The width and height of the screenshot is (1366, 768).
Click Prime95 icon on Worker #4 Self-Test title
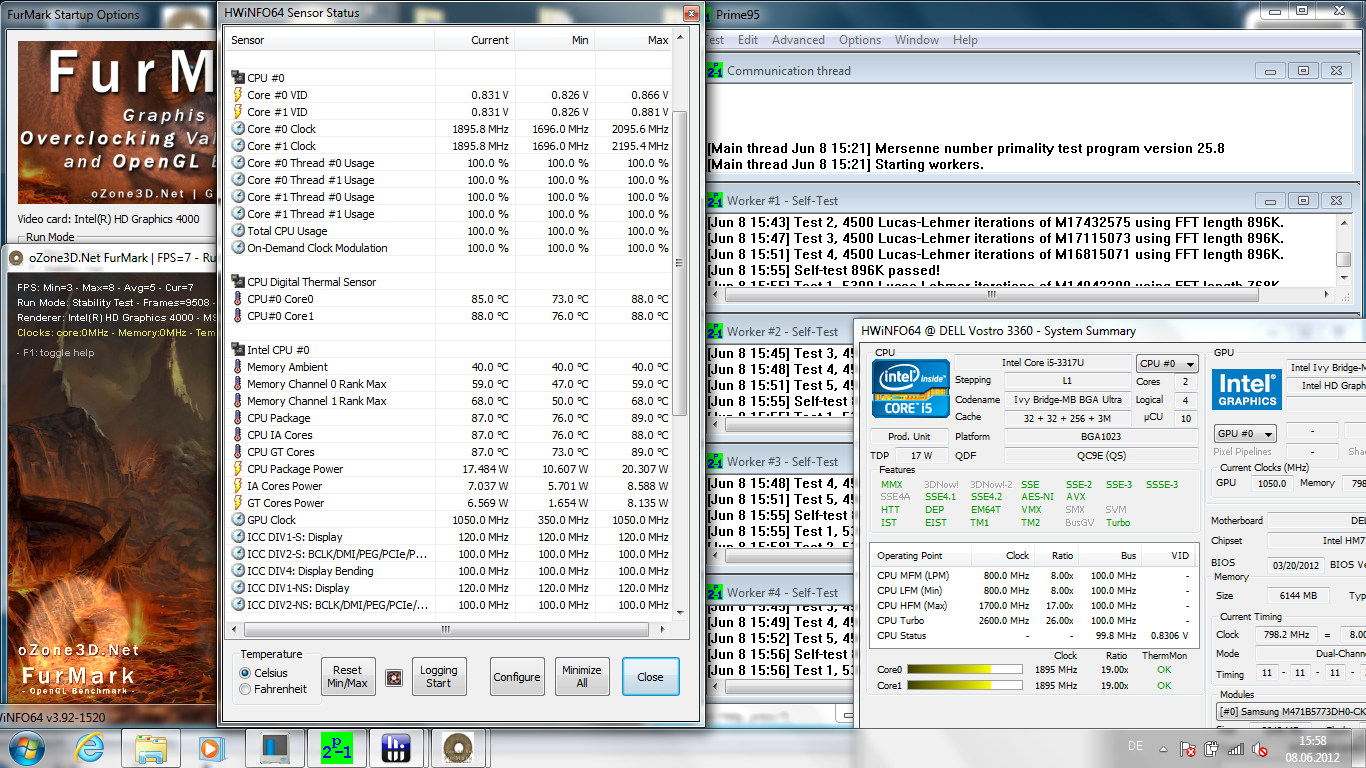(x=715, y=593)
